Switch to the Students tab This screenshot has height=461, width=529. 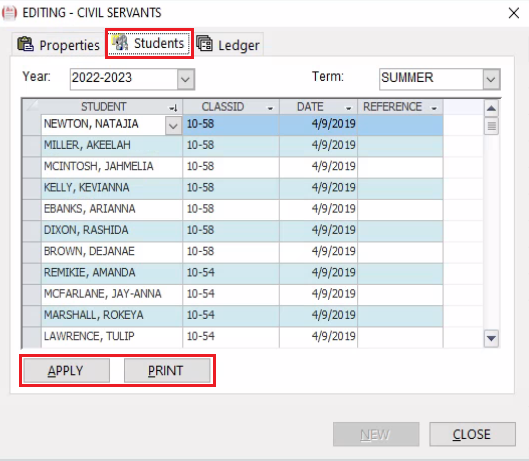tap(149, 43)
